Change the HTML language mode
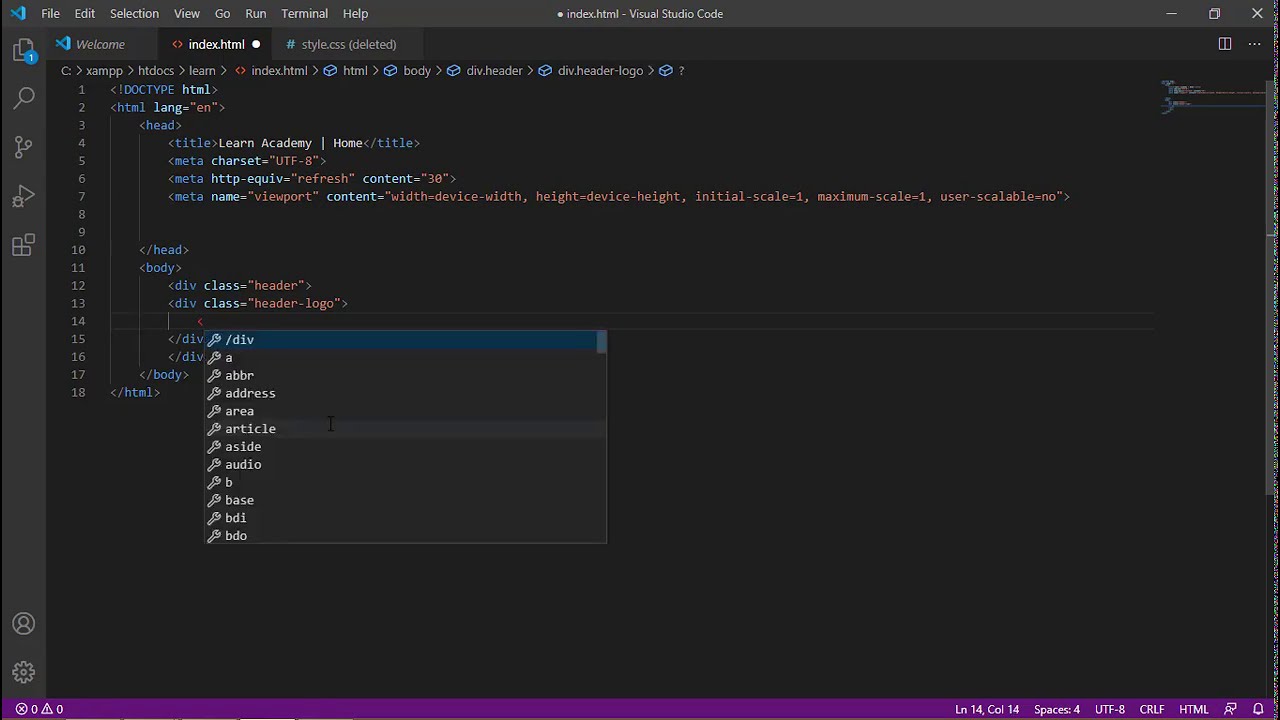 click(x=1193, y=709)
